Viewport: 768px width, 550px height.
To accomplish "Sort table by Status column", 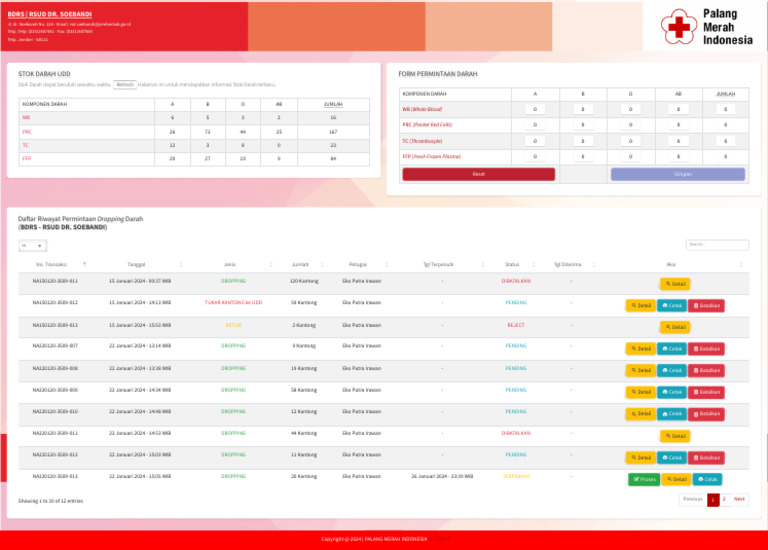I will [512, 264].
